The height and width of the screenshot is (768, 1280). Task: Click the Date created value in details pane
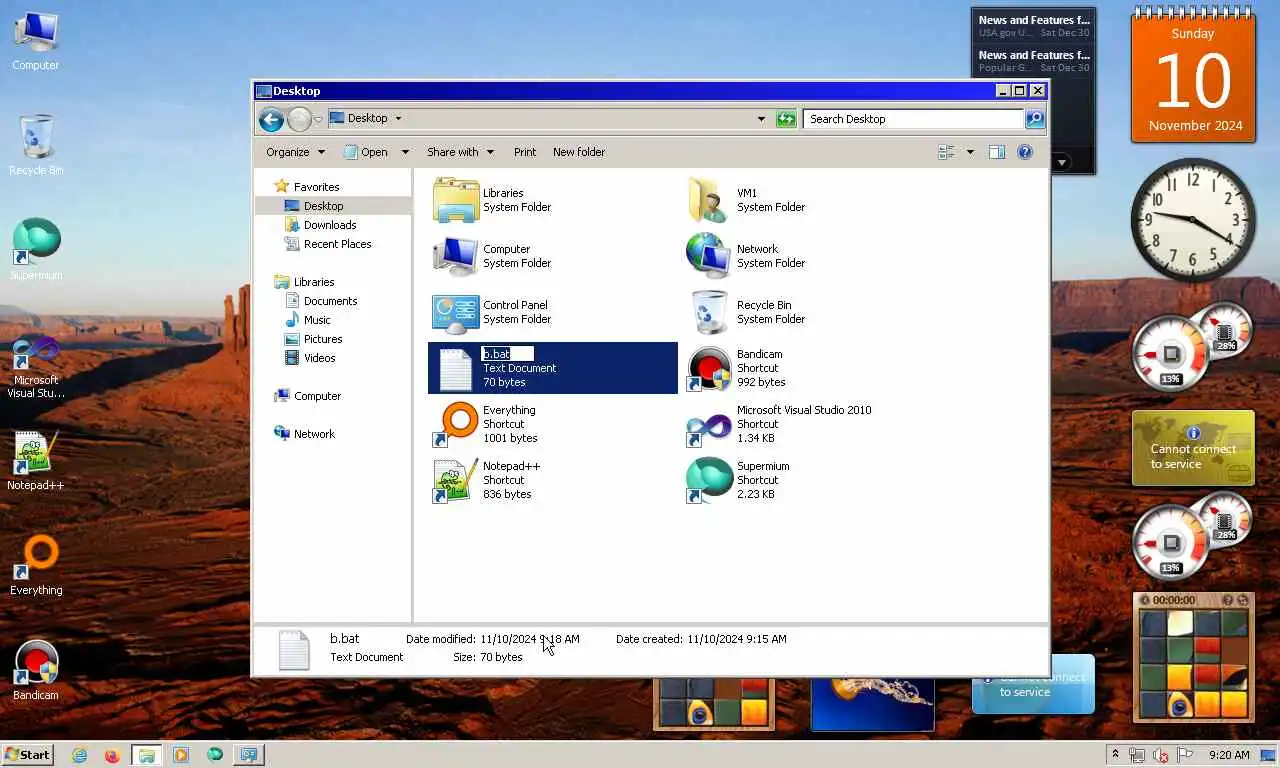[x=737, y=639]
